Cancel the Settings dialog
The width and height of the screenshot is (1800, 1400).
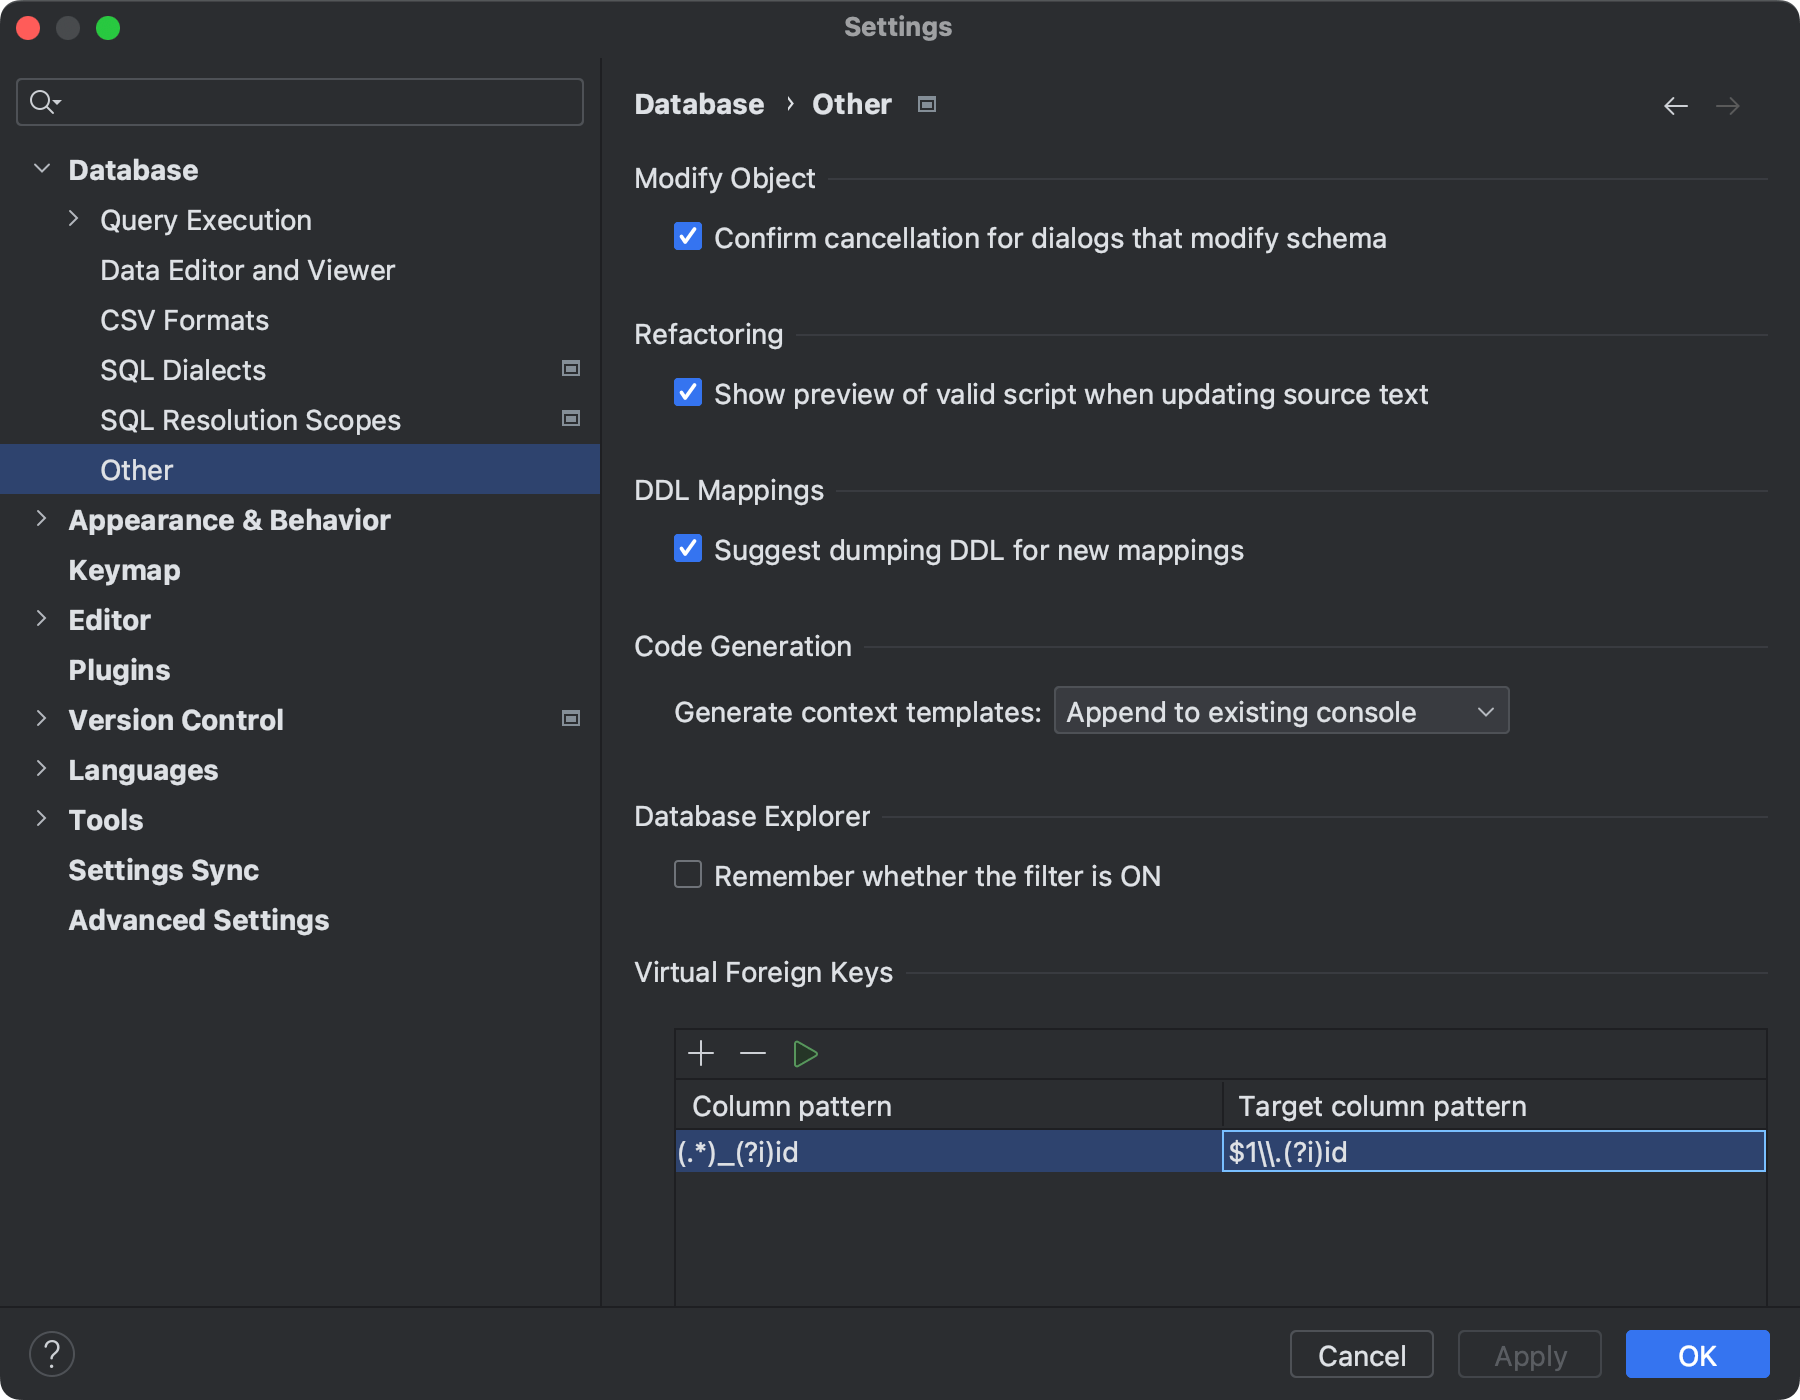1360,1355
